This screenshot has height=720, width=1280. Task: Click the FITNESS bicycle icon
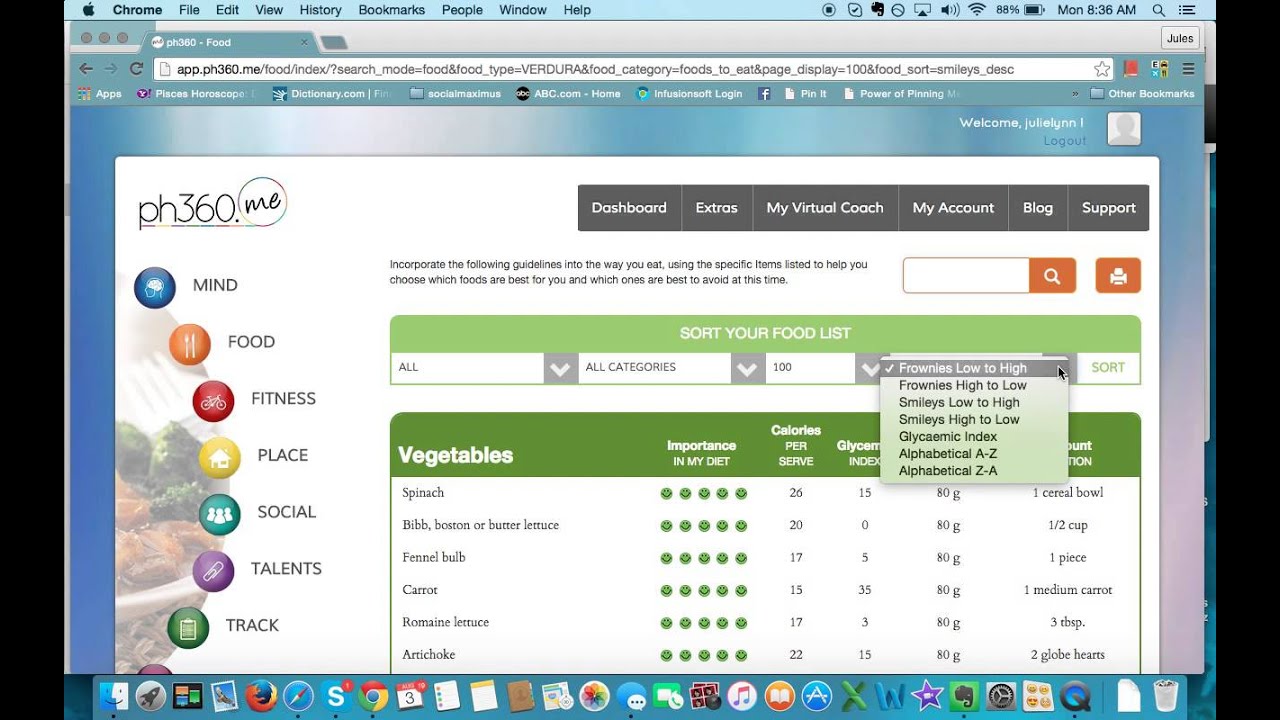click(x=213, y=401)
